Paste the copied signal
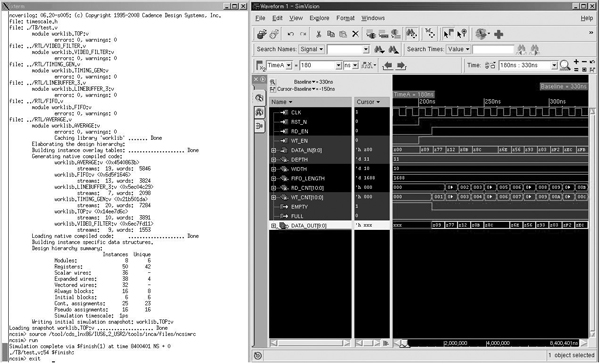This screenshot has width=600, height=364. [x=343, y=34]
